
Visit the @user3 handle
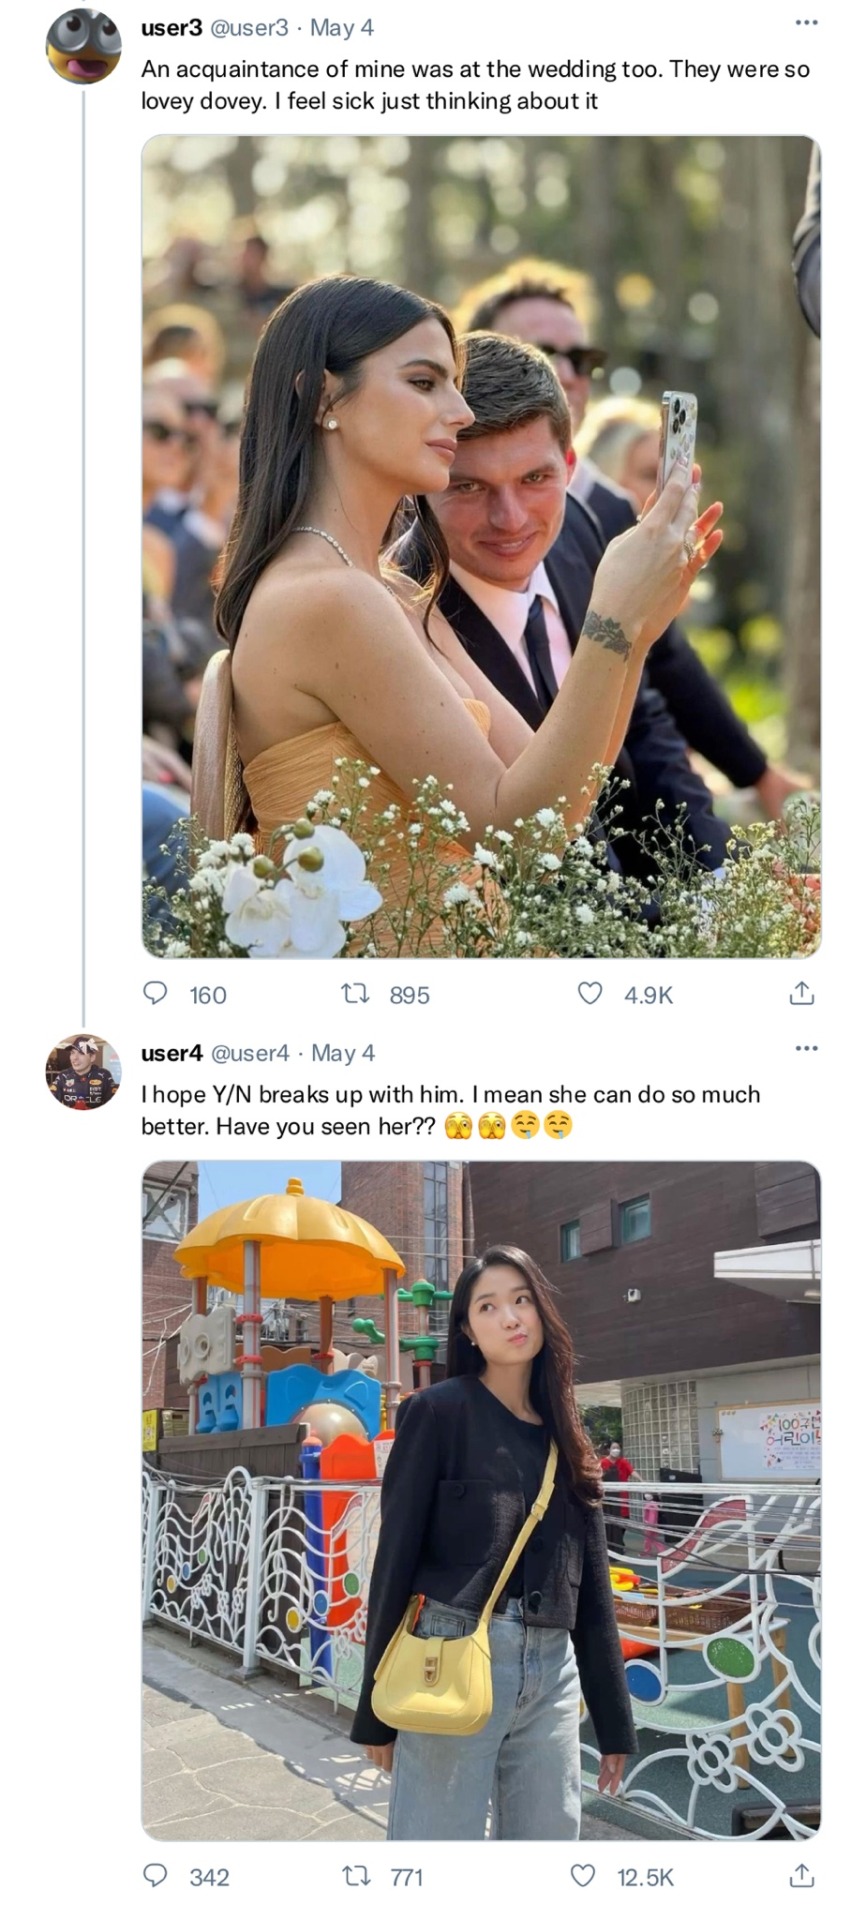click(x=248, y=28)
